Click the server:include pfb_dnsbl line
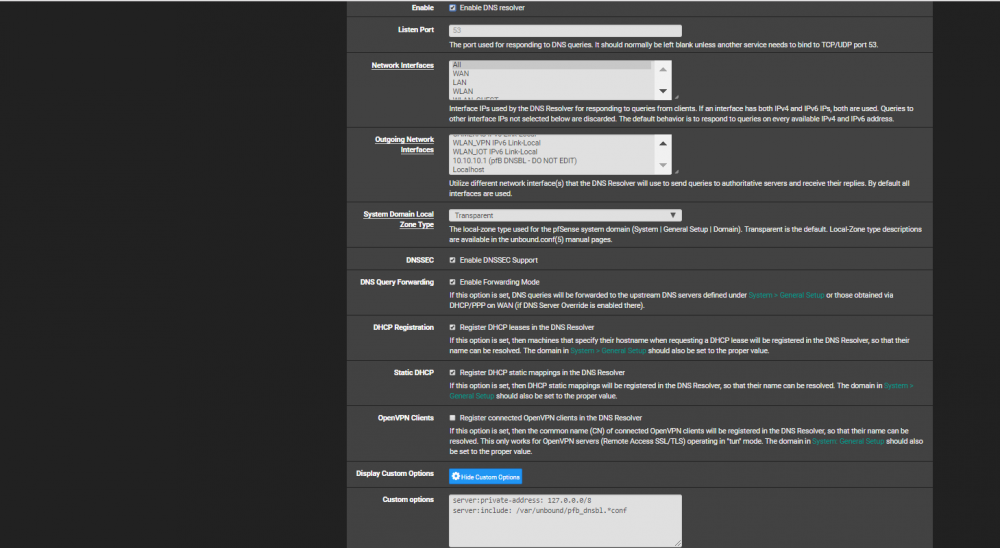 tap(540, 510)
